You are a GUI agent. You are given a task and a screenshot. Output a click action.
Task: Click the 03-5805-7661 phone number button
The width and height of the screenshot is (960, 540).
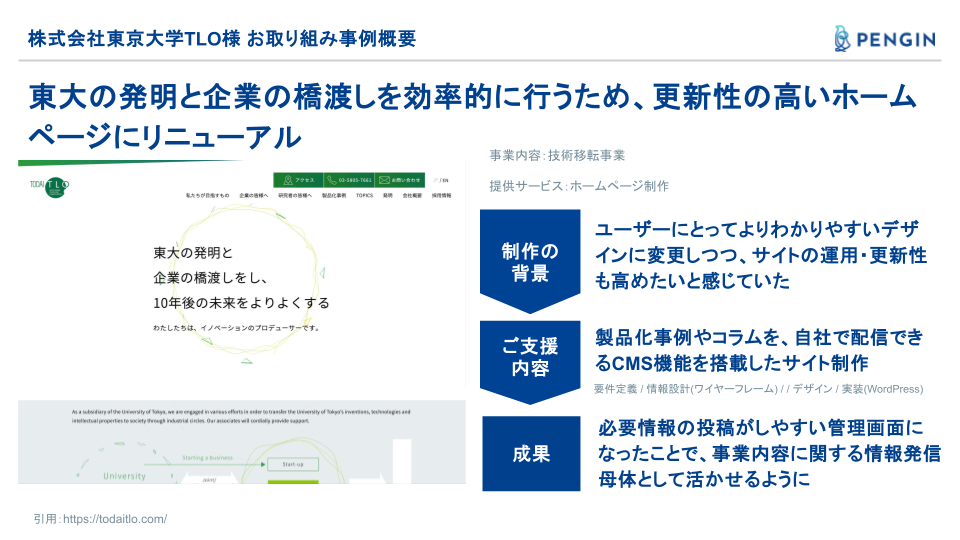(x=349, y=180)
